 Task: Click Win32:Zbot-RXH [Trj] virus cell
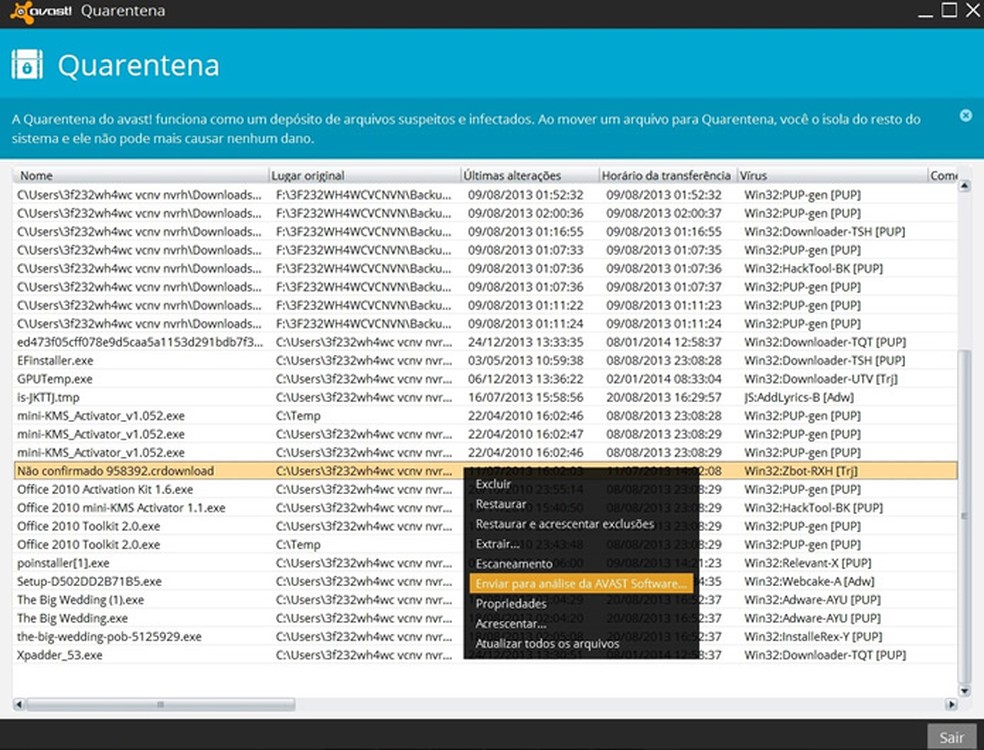coord(801,471)
